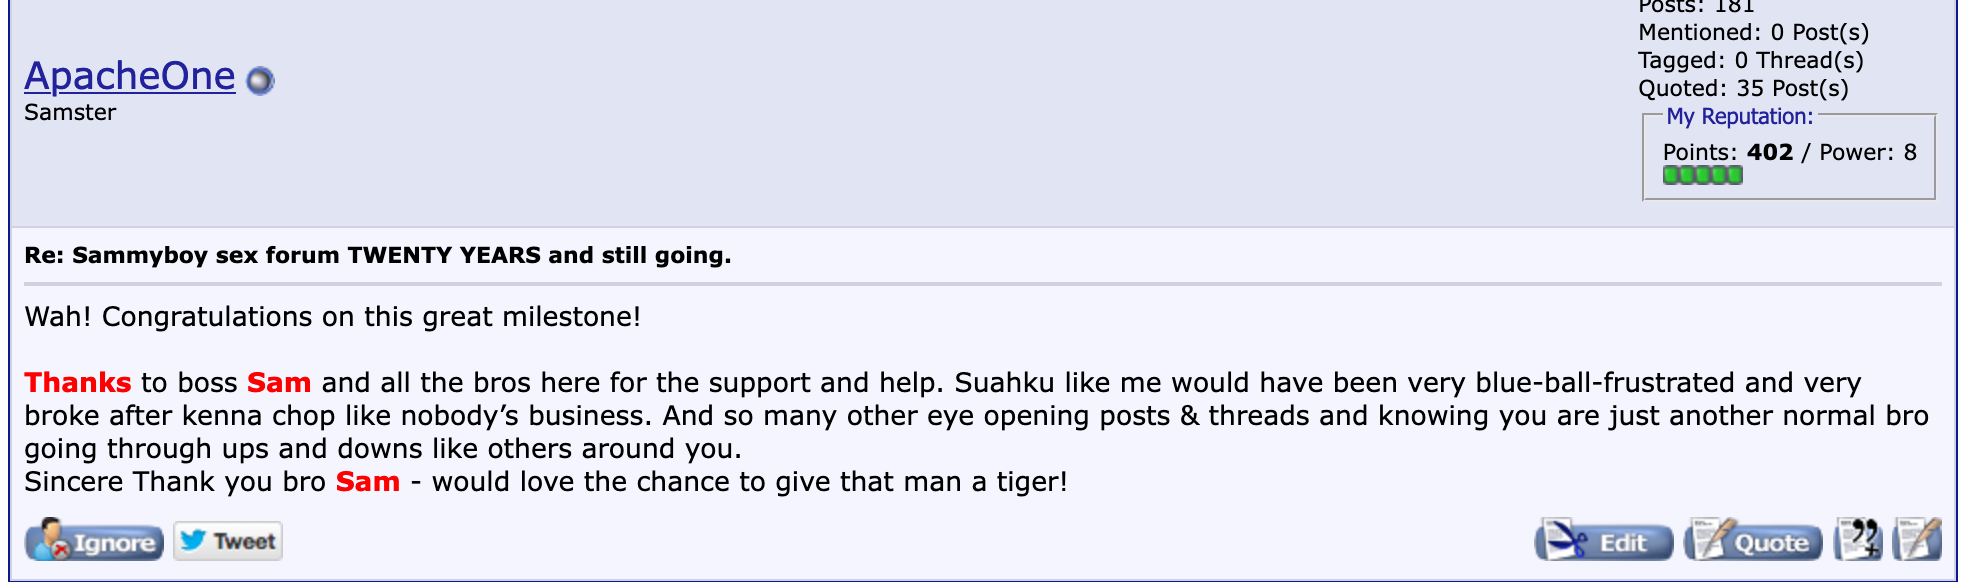Click the reputation Points 402 value
Viewport: 1962px width, 582px height.
(1769, 152)
